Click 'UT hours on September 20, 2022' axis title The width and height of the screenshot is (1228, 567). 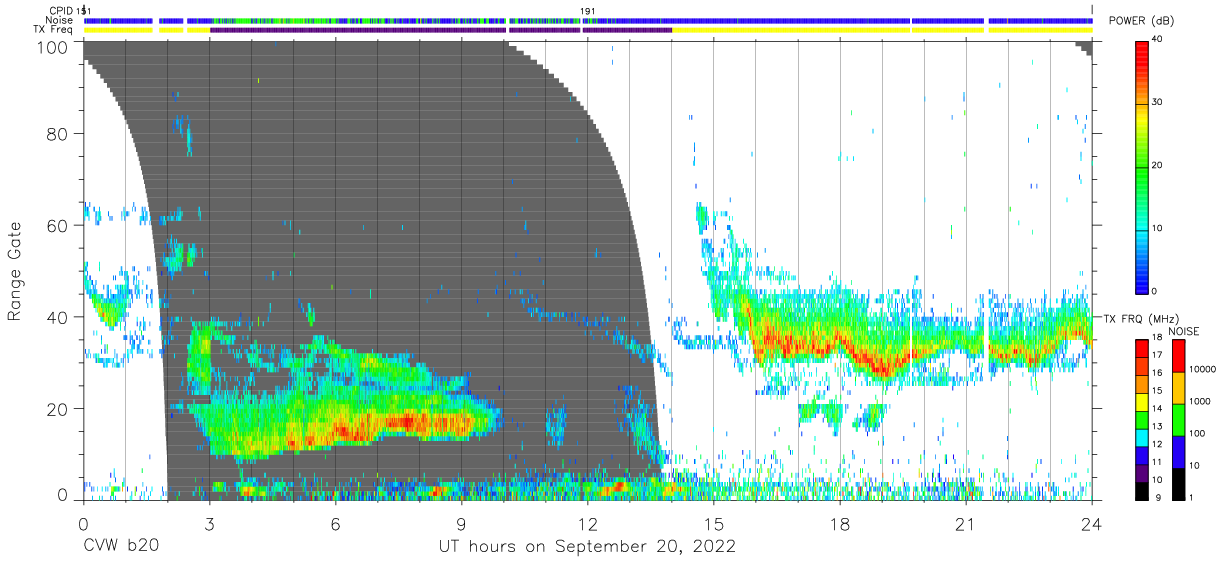click(587, 546)
